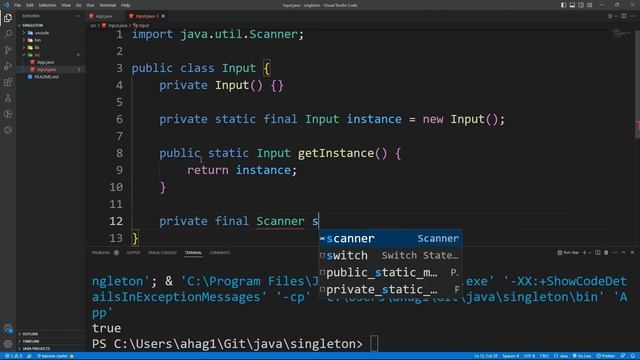Switch to the DEBUG CONSOLE panel tab

pyautogui.click(x=162, y=253)
